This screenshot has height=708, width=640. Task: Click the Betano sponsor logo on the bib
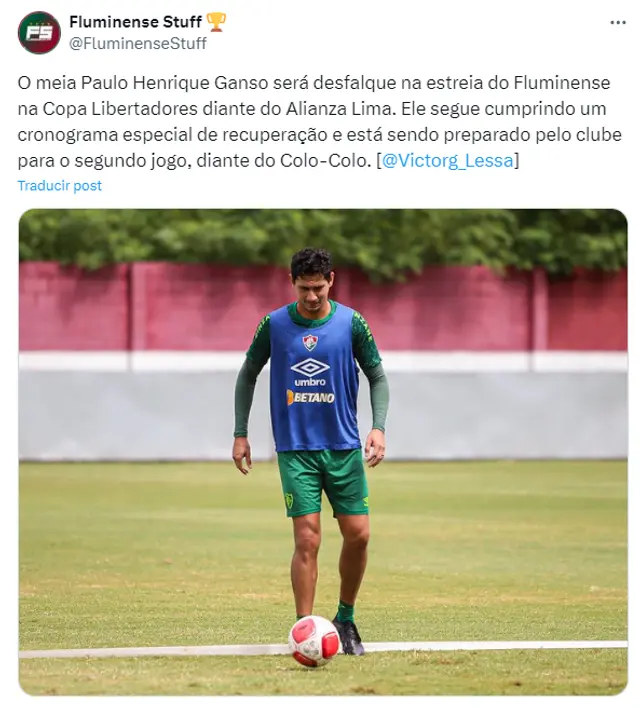(x=311, y=397)
